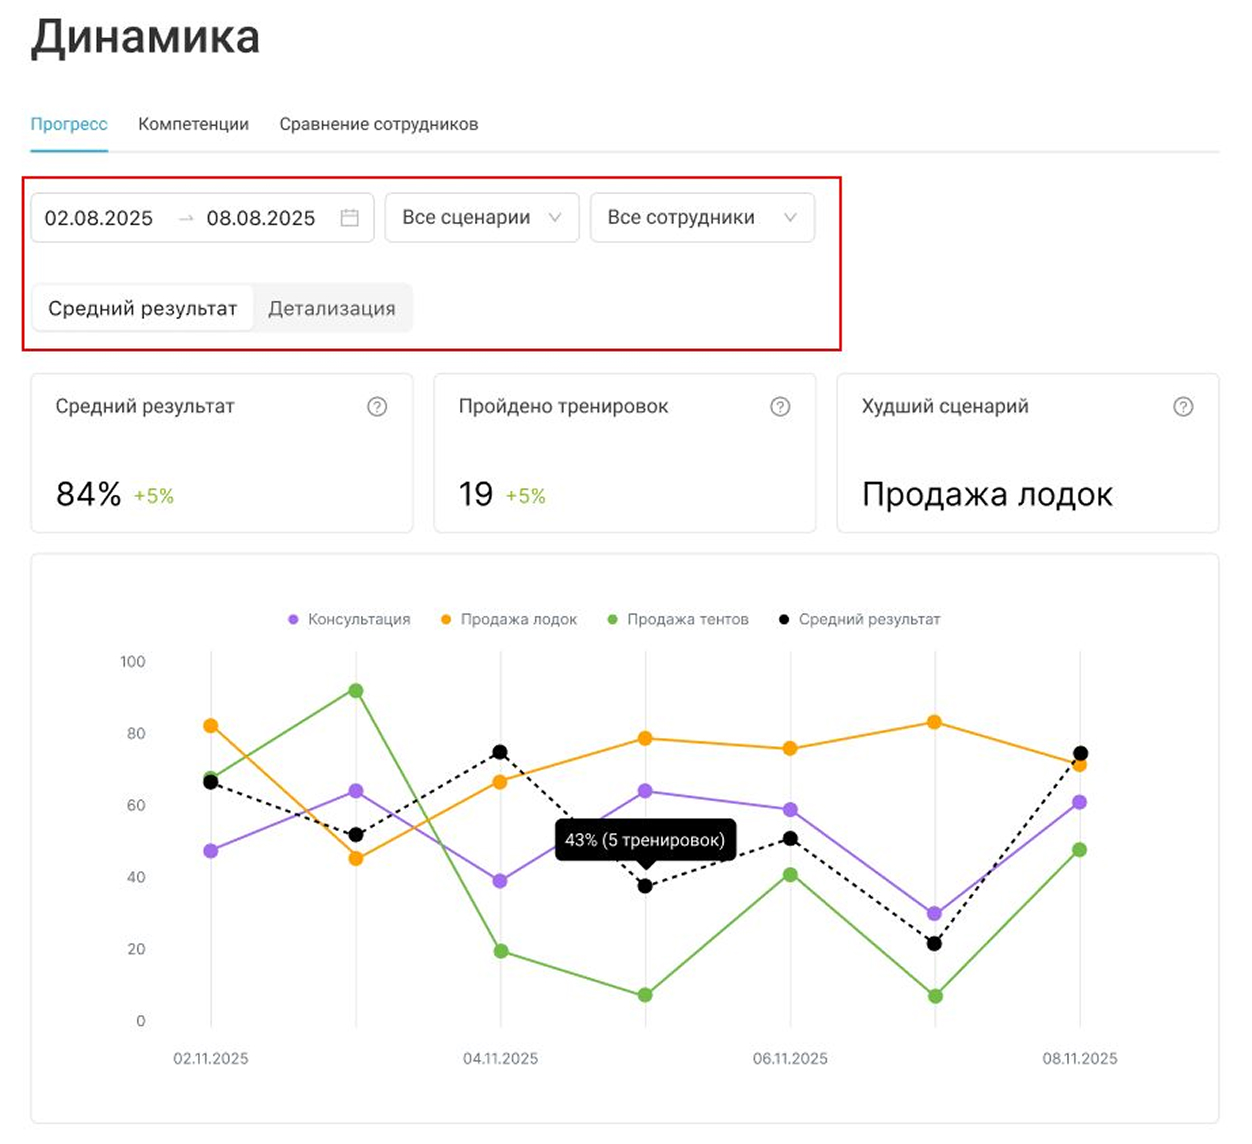Click the 19 trainings completed value
The height and width of the screenshot is (1144, 1252).
pyautogui.click(x=476, y=494)
